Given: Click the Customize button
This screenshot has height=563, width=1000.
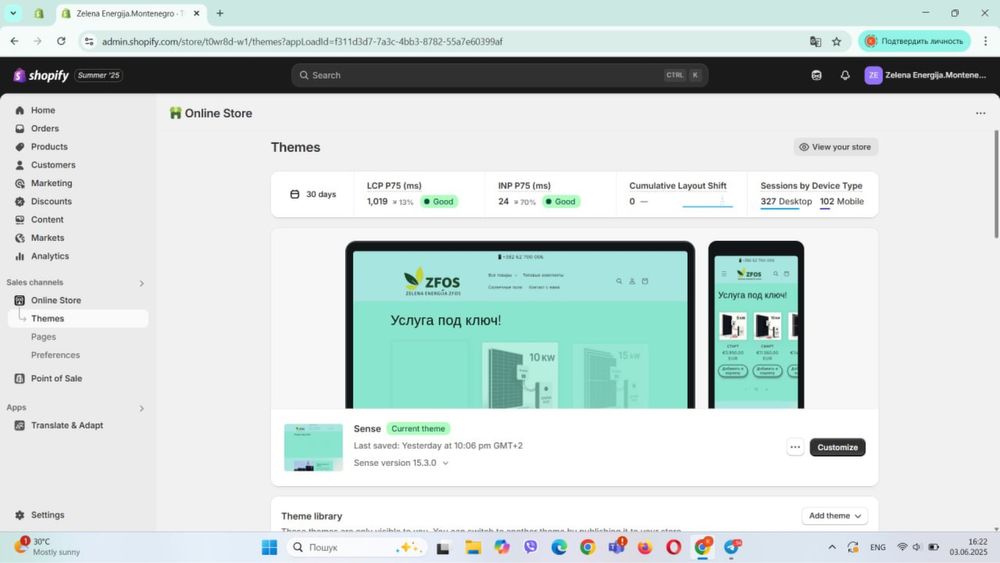Looking at the screenshot, I should click(837, 447).
